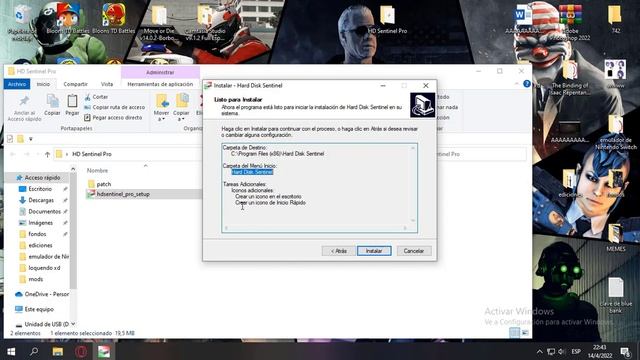640x360 pixels.
Task: Open the notification center icon
Action: point(625,351)
